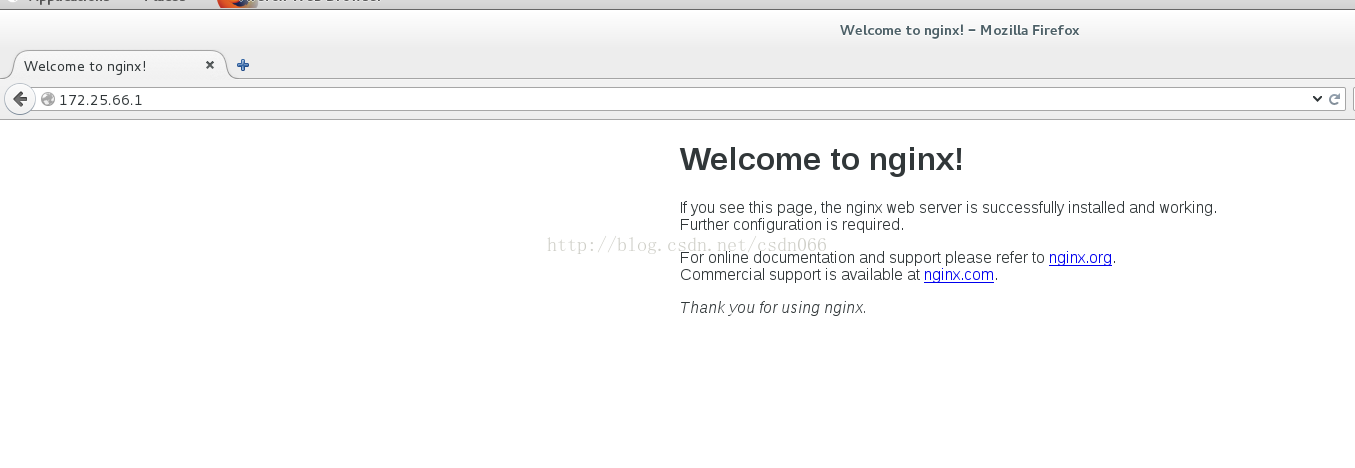
Task: Click the Welcome to nginx! heading
Action: click(821, 160)
